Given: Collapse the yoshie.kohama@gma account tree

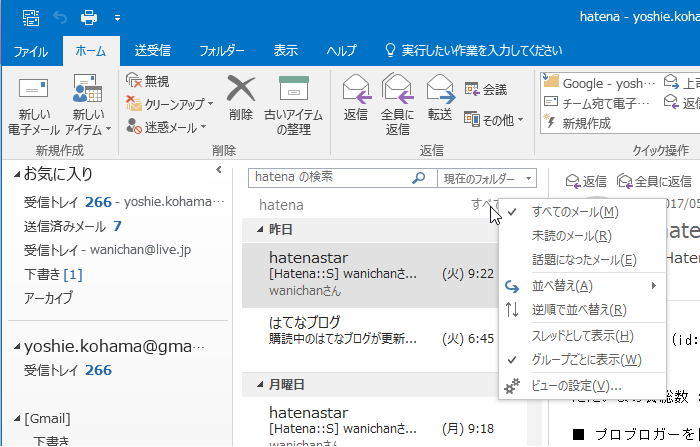Looking at the screenshot, I should pos(17,347).
